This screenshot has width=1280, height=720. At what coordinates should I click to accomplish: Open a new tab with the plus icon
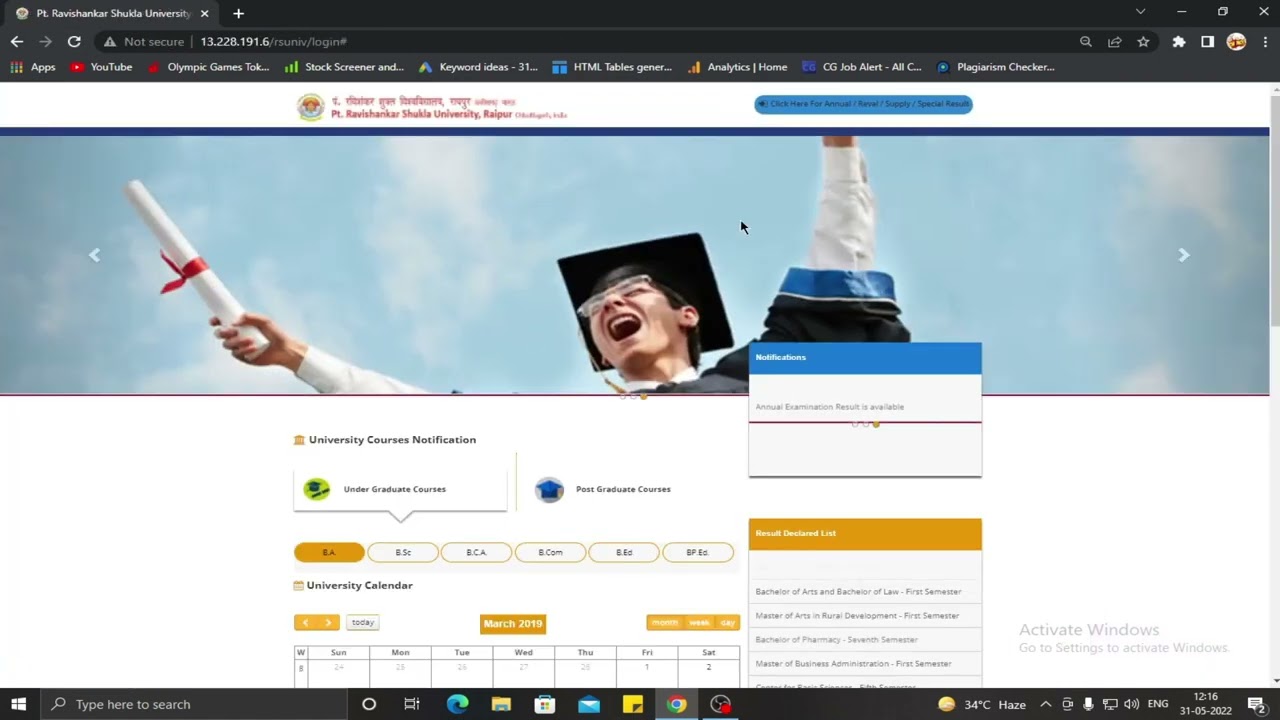(x=238, y=14)
